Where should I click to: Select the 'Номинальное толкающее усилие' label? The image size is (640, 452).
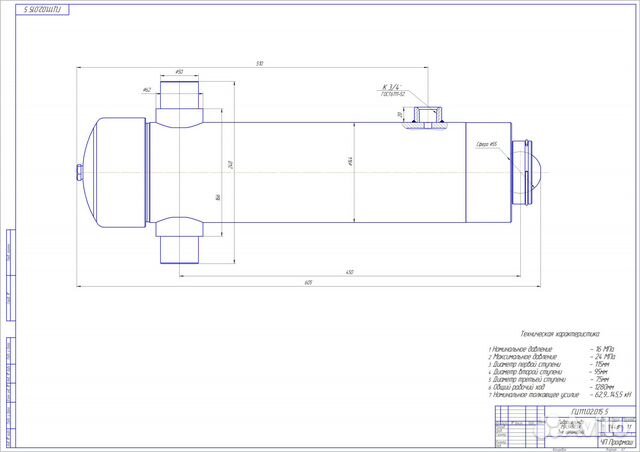[534, 395]
